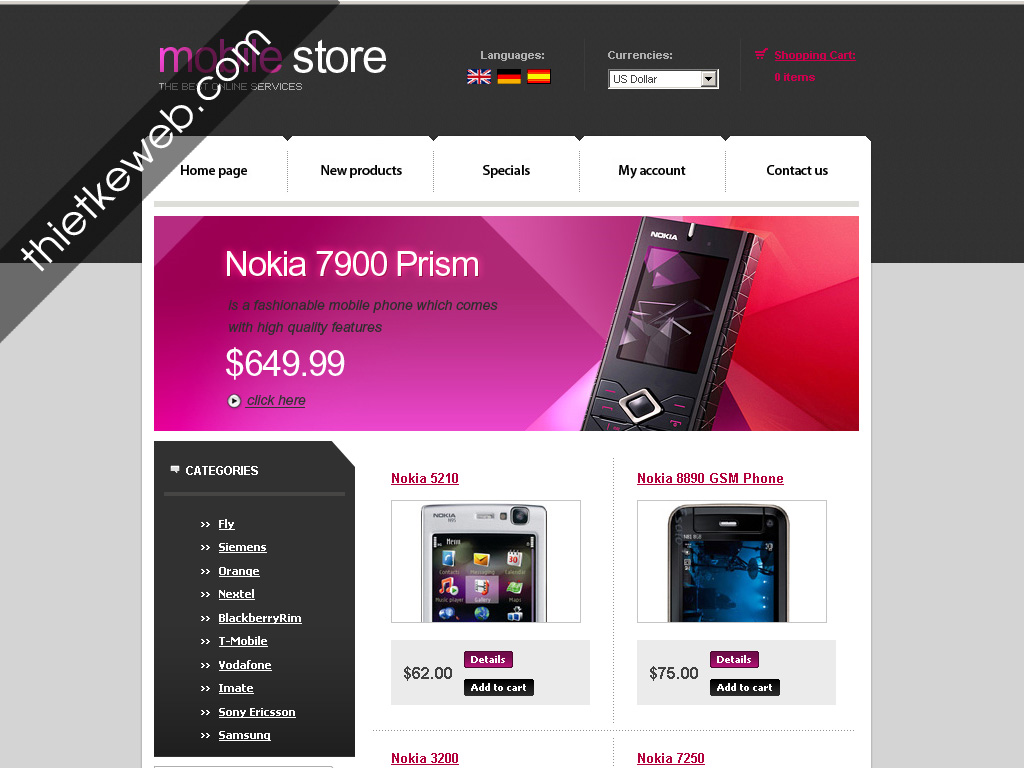Open the Sony Ericsson category
This screenshot has width=1024, height=768.
[x=257, y=712]
